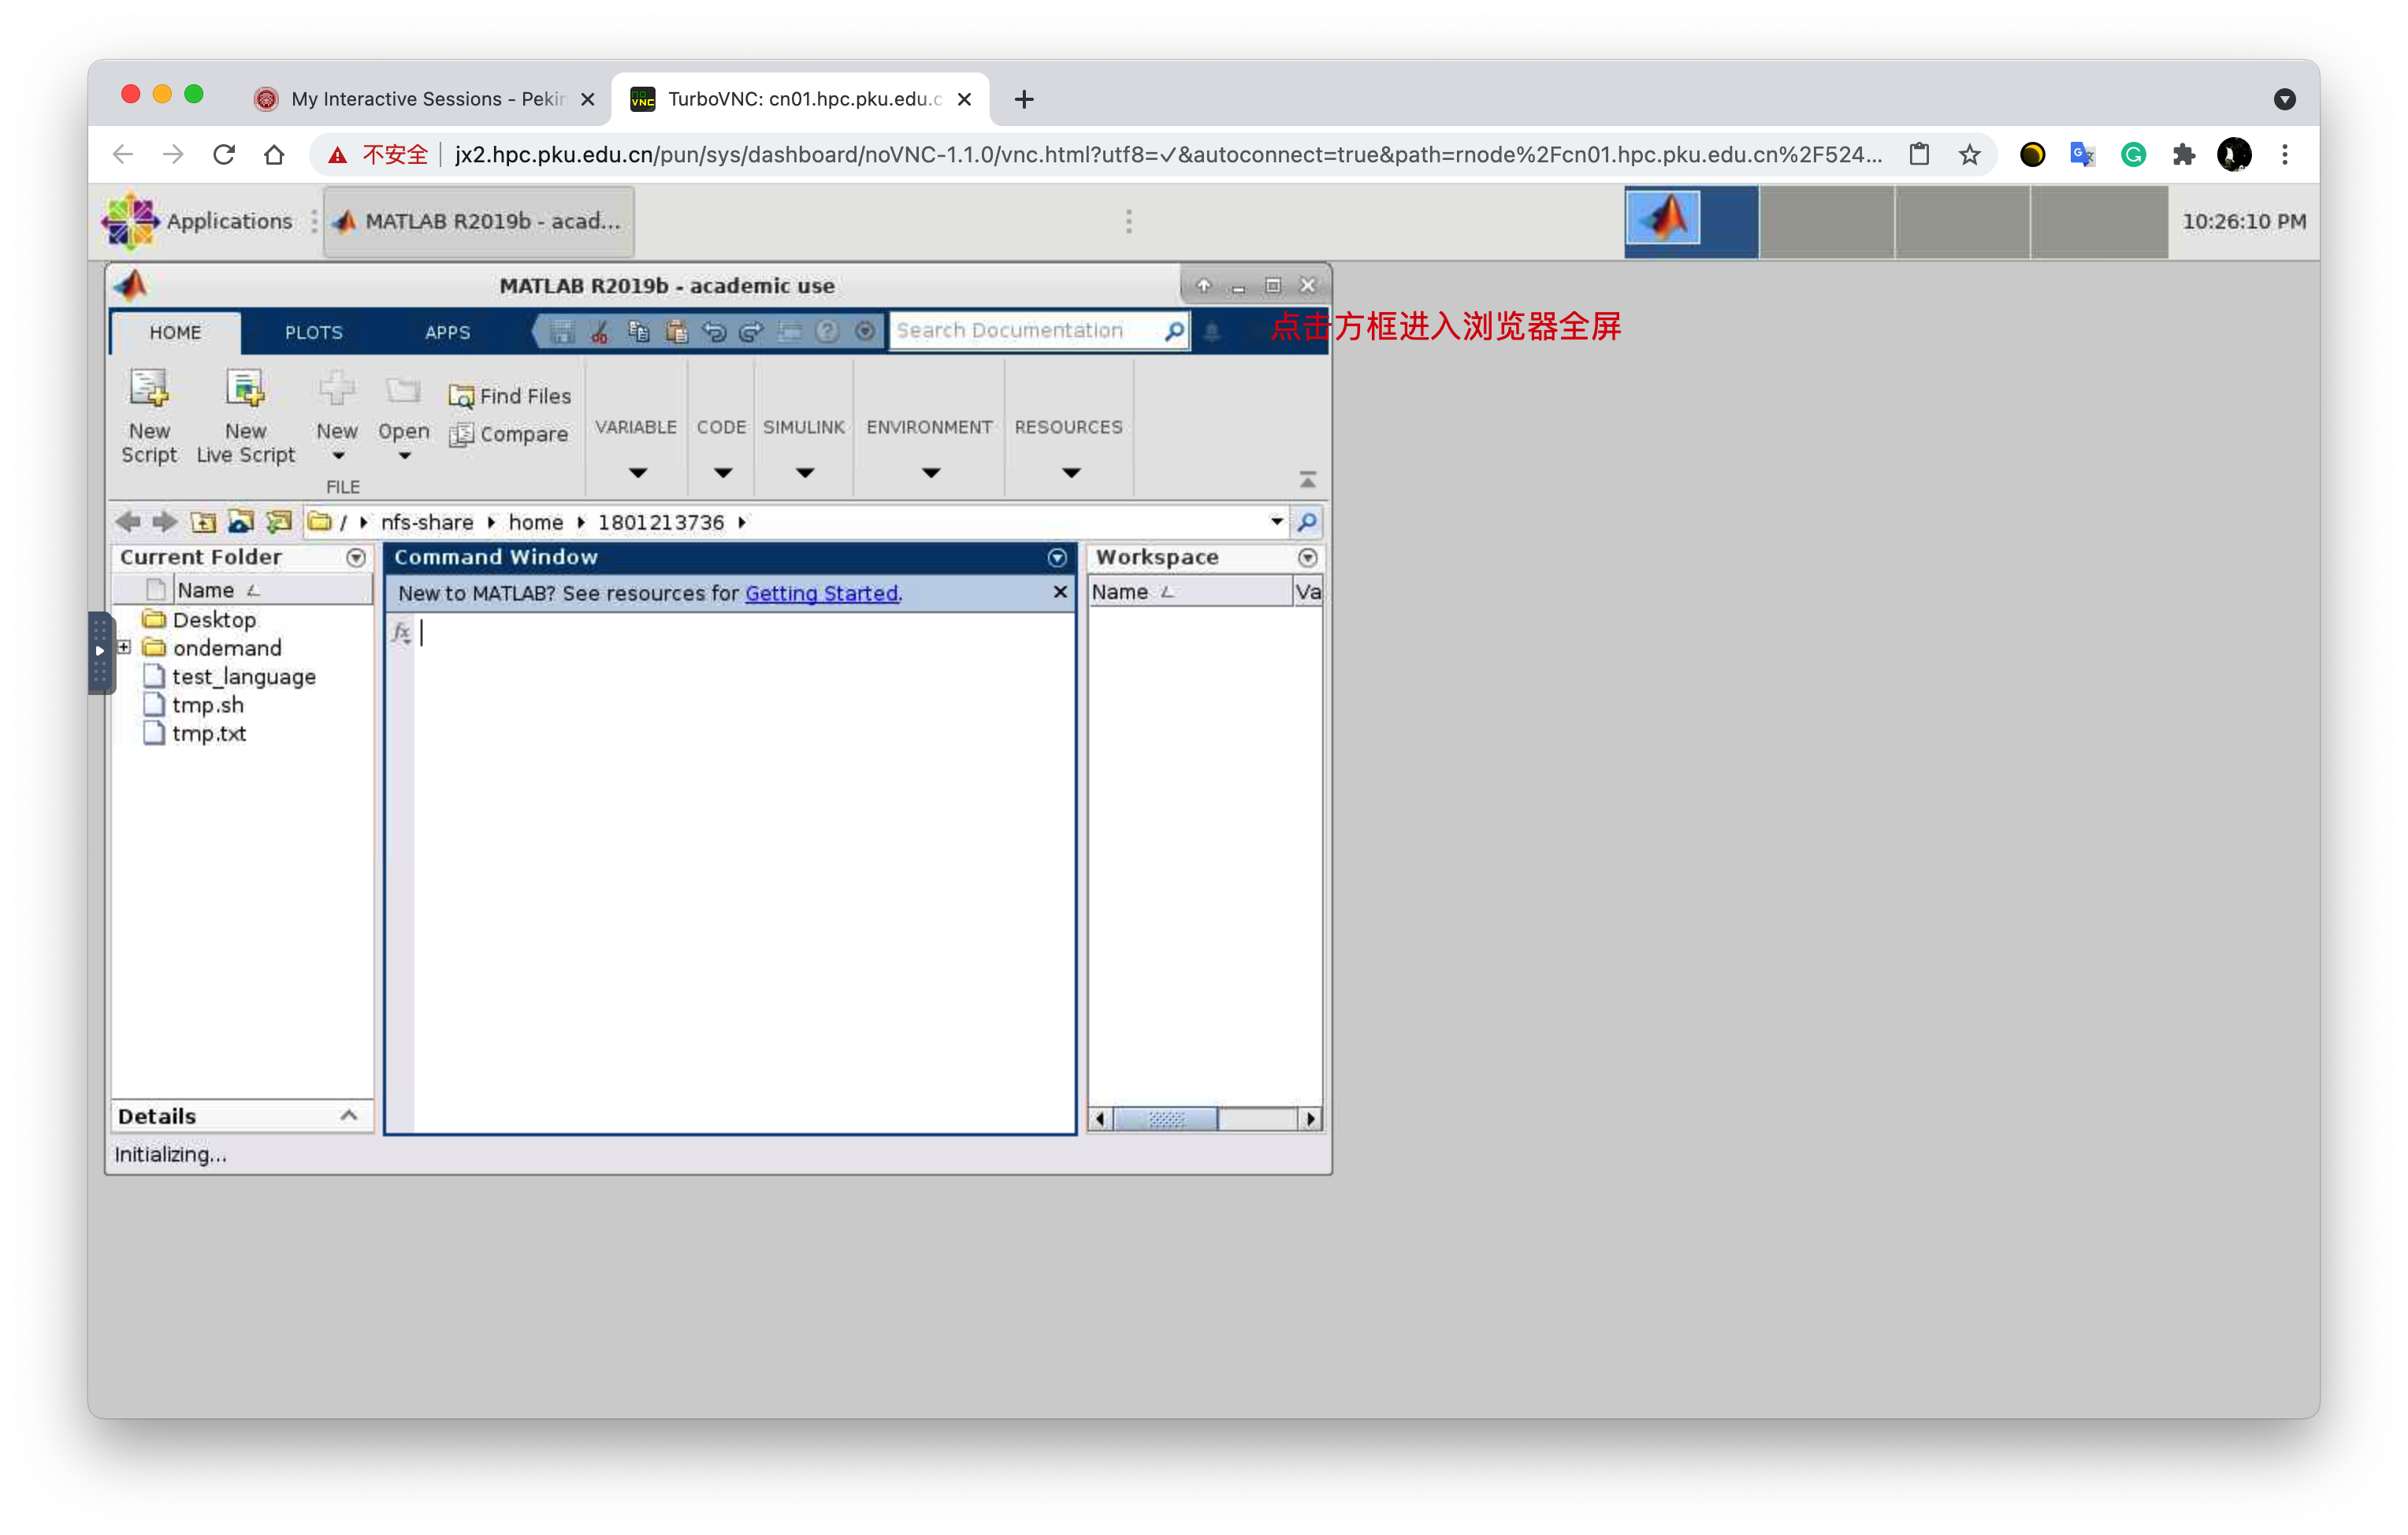2408x1535 pixels.
Task: Click the New plus icon in FILE group
Action: [337, 390]
